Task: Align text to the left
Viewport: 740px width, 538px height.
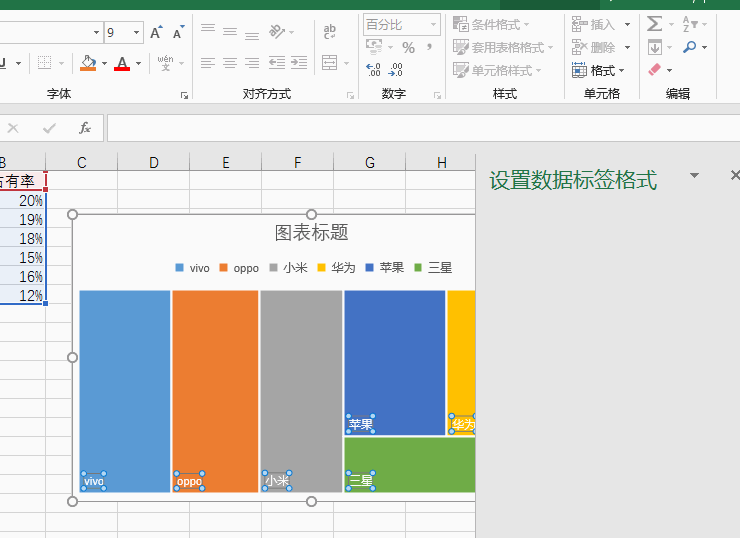Action: pos(208,63)
